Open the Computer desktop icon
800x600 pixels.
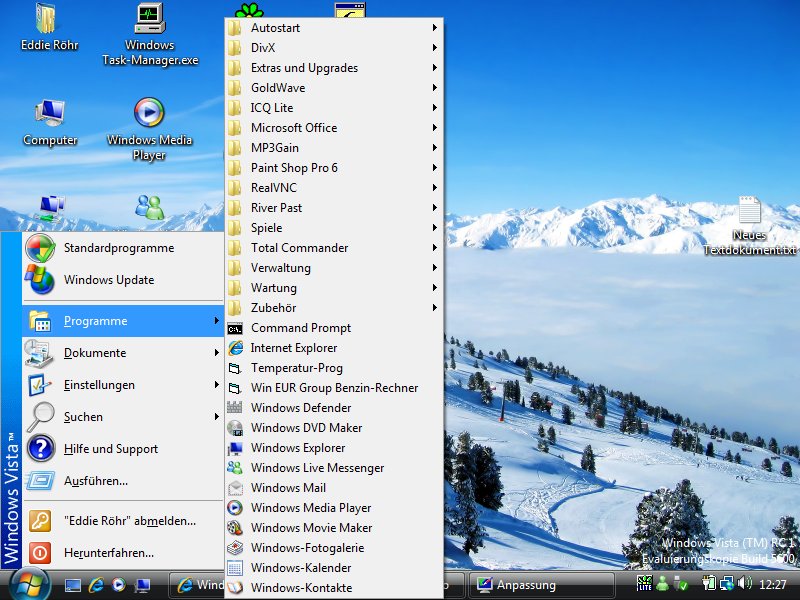tap(50, 119)
